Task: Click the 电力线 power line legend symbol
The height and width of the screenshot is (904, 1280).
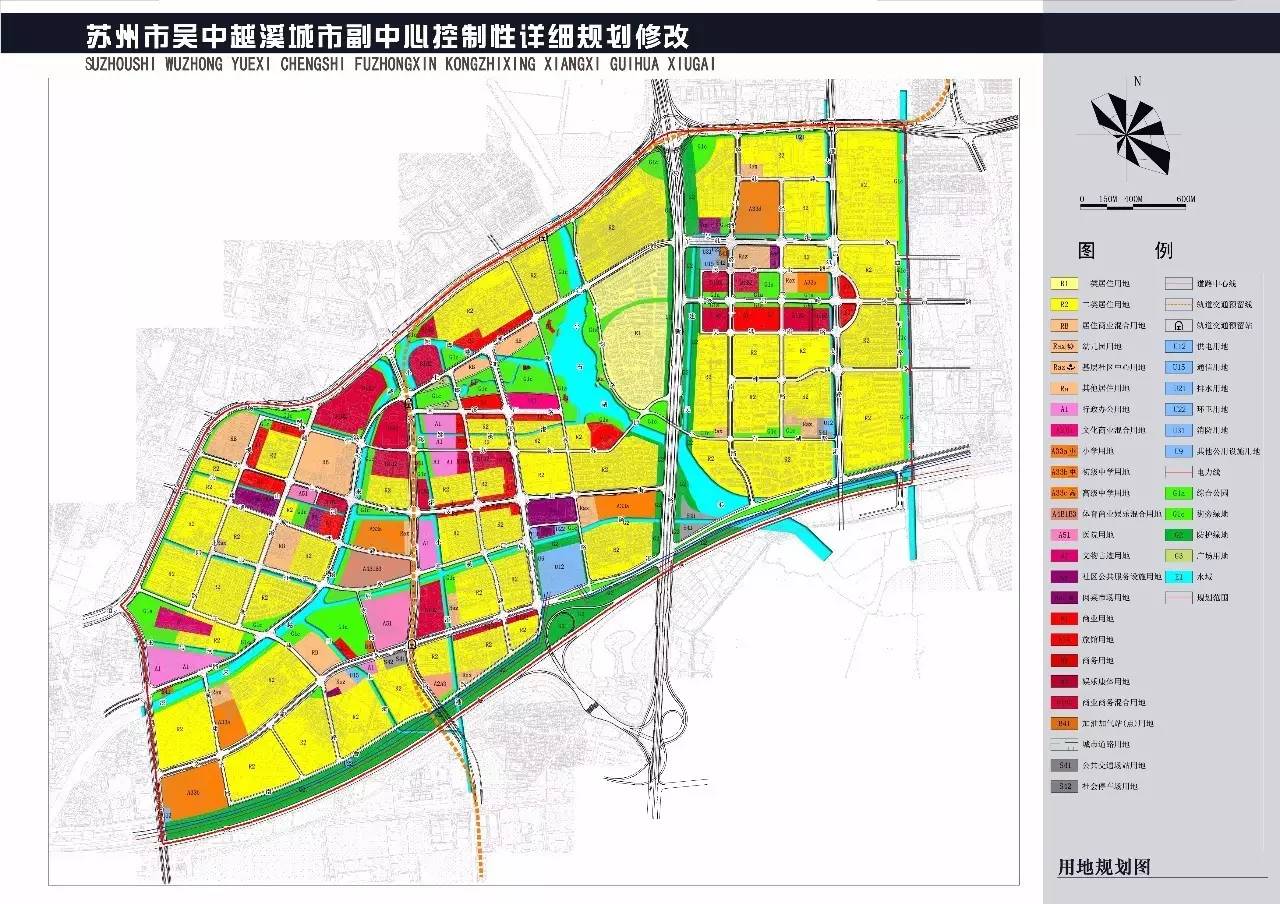Action: (x=1179, y=472)
